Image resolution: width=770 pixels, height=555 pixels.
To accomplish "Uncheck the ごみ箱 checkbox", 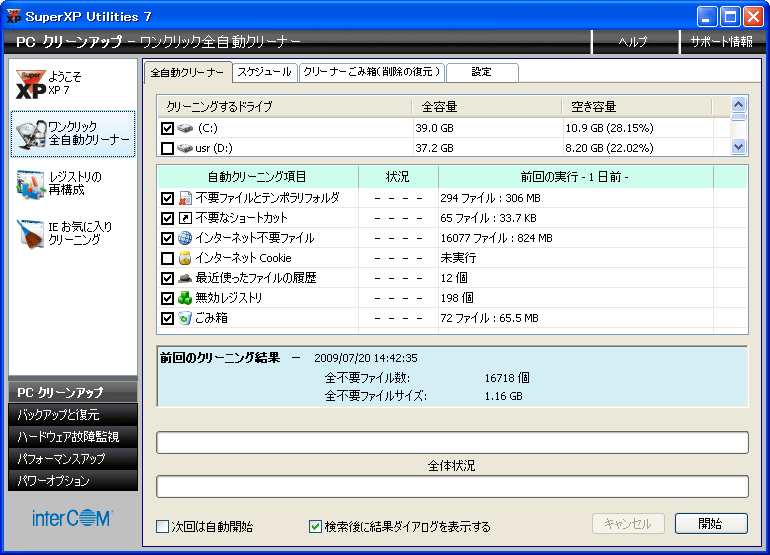I will pos(167,318).
